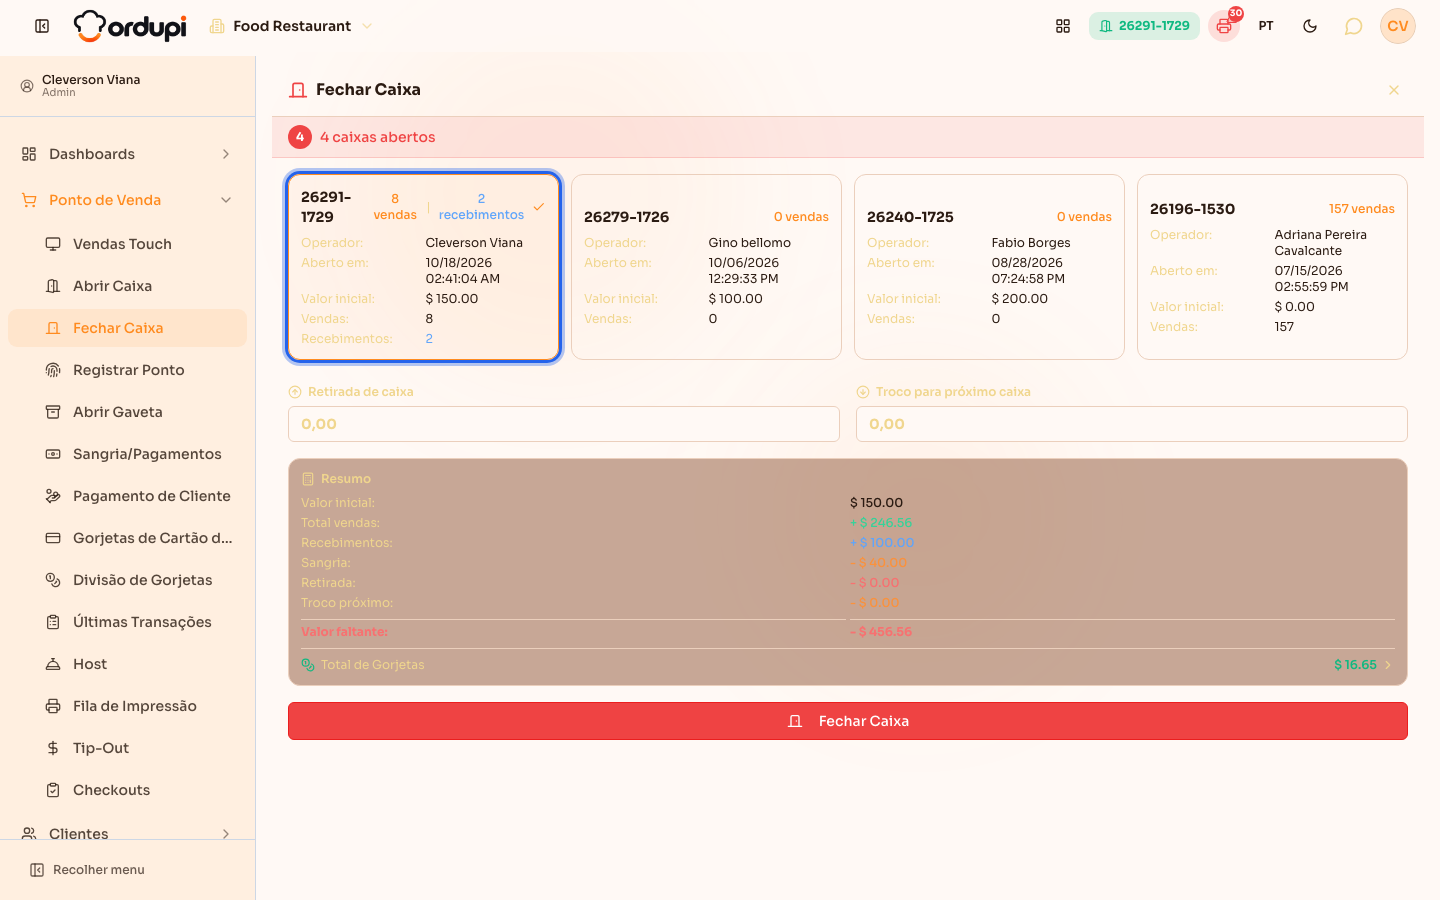Select cash register 26196-1530 card
The width and height of the screenshot is (1440, 900).
[x=1273, y=267]
